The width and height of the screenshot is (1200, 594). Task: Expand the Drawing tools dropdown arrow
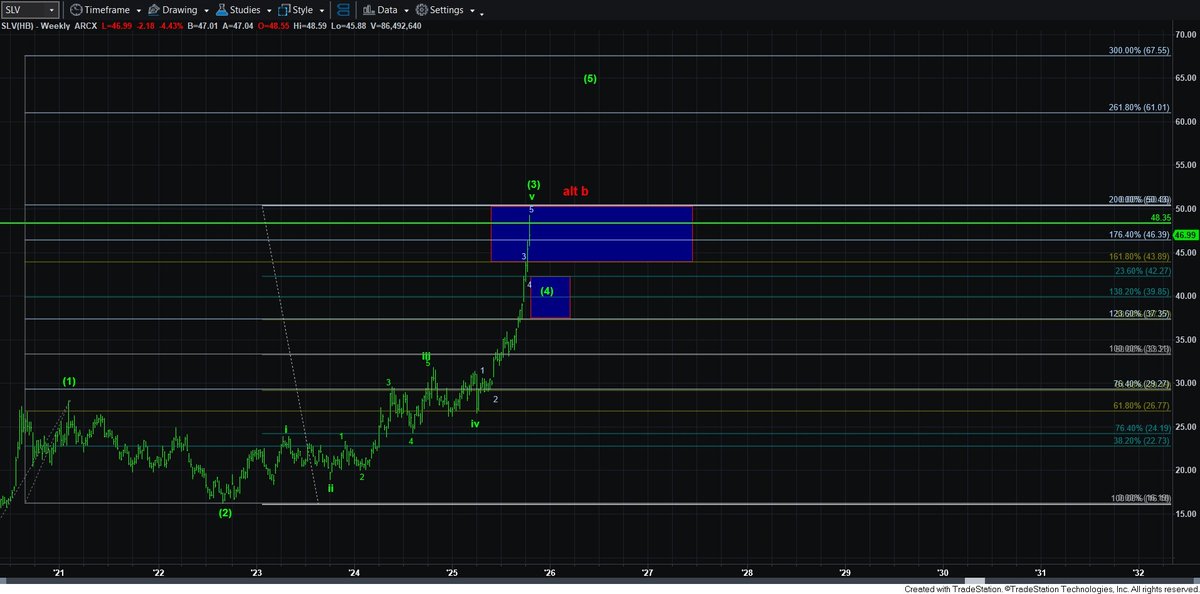point(206,10)
